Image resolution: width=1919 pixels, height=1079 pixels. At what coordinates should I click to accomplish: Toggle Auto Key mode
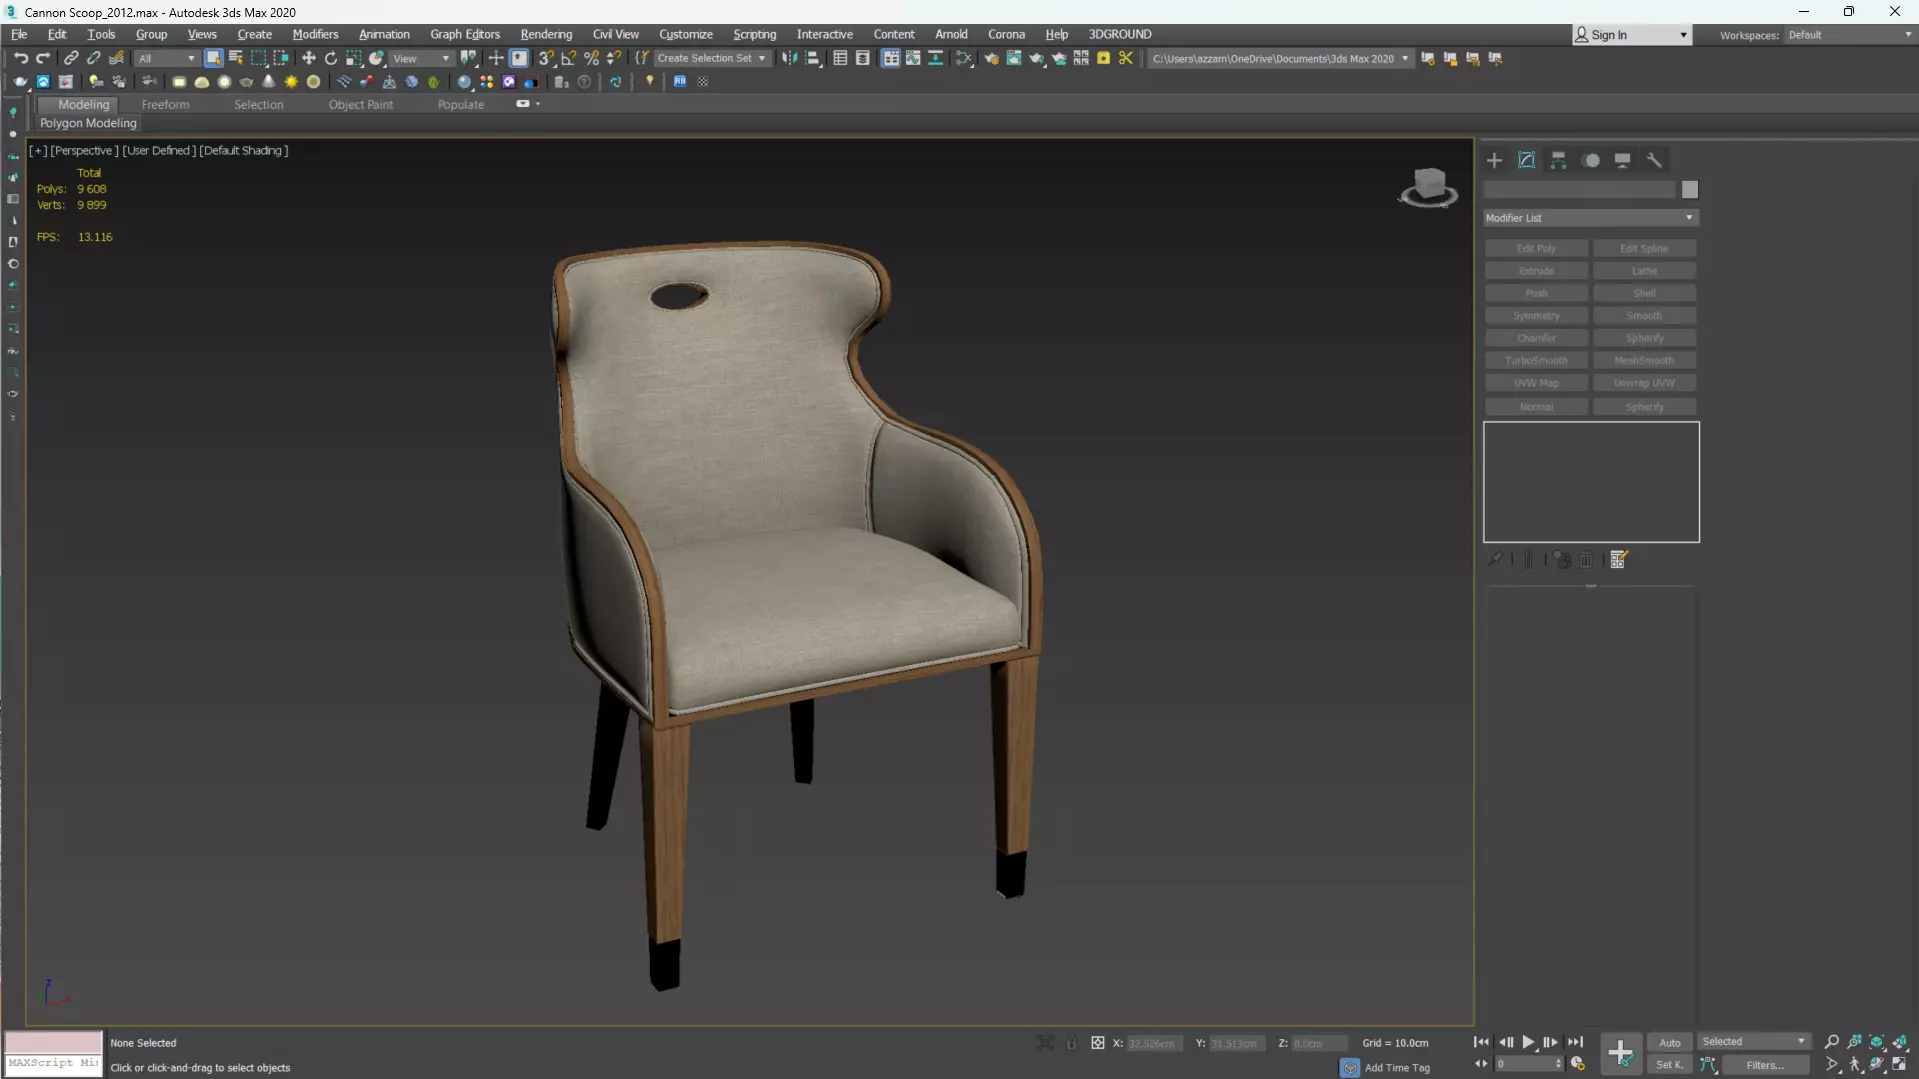(x=1670, y=1042)
